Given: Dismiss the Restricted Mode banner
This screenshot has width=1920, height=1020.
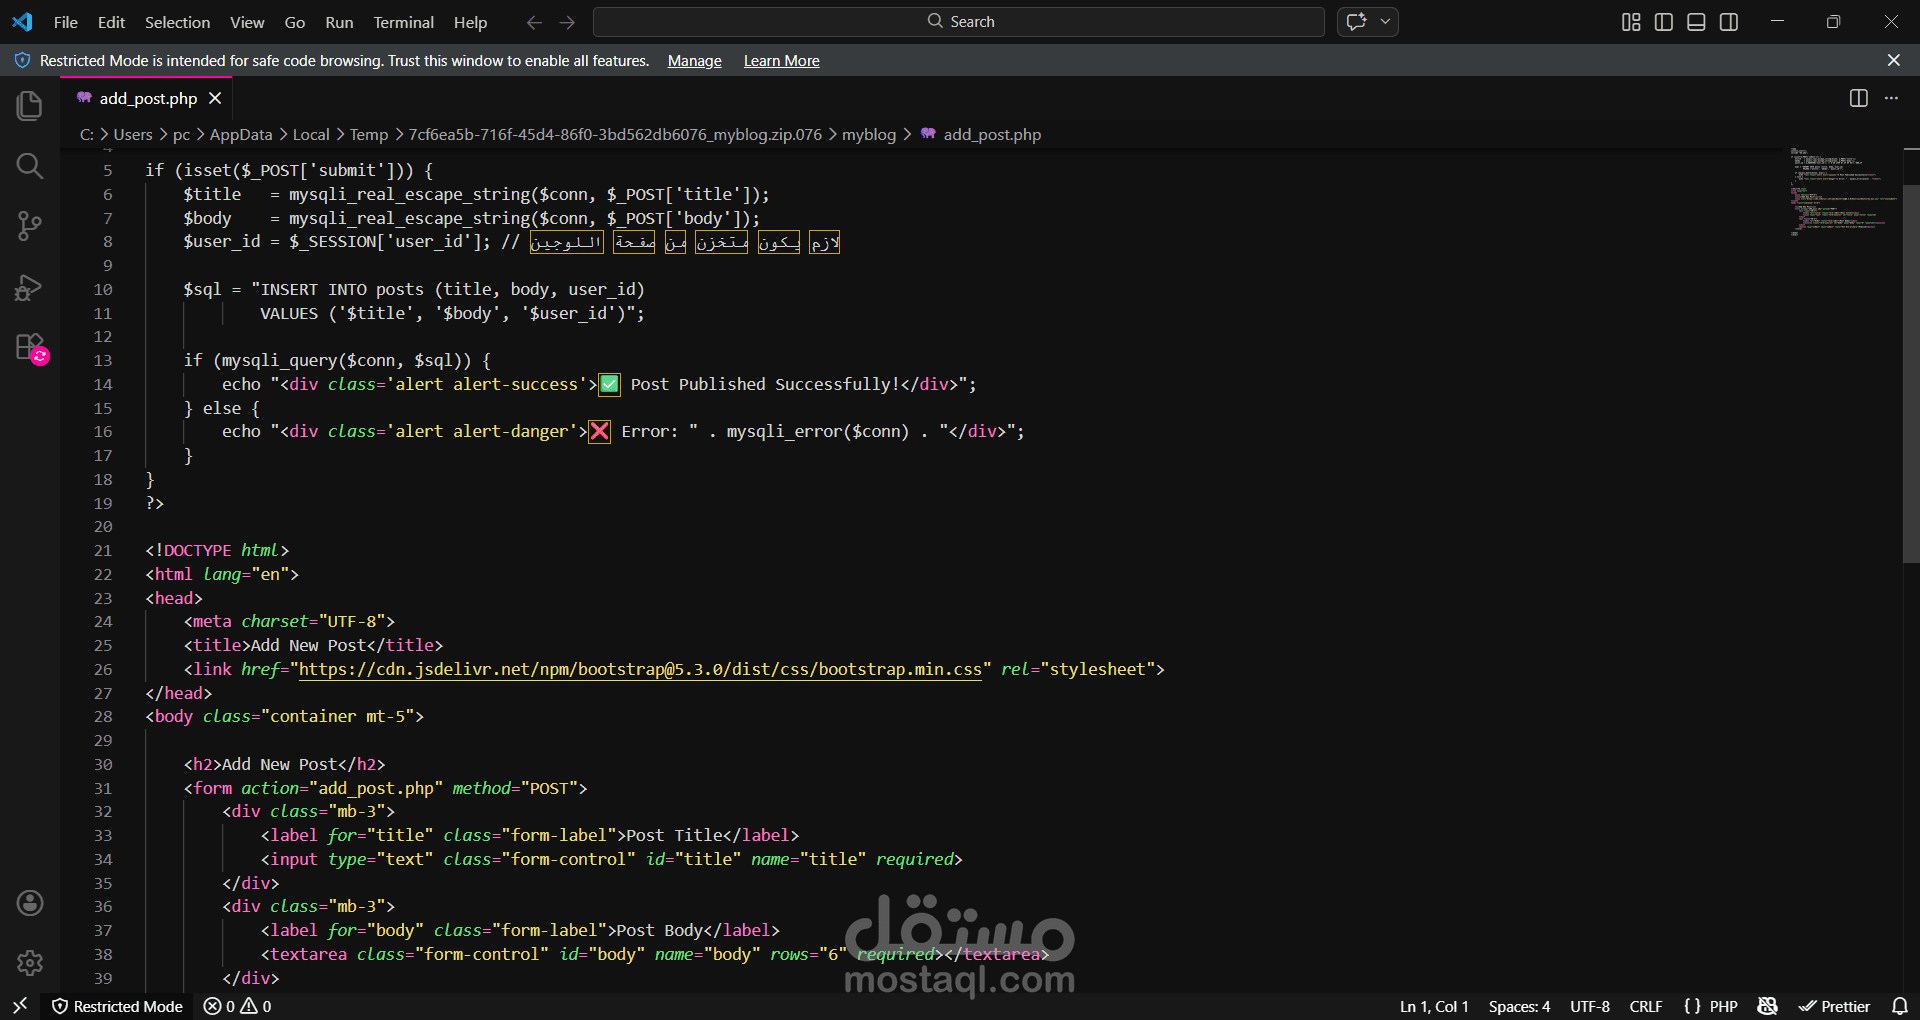Looking at the screenshot, I should coord(1894,61).
